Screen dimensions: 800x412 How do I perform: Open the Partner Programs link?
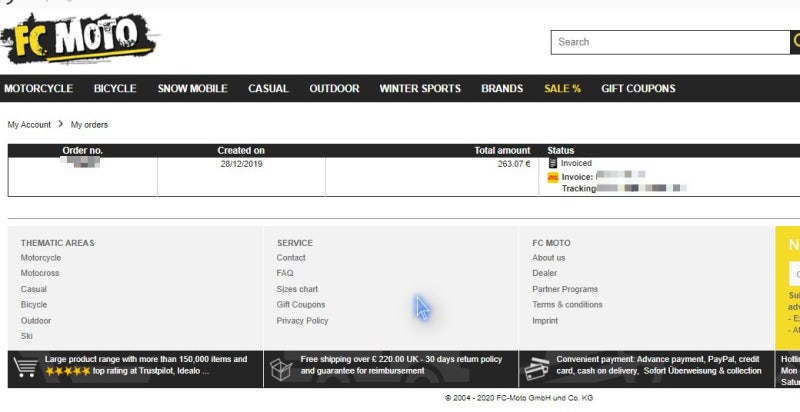565,289
